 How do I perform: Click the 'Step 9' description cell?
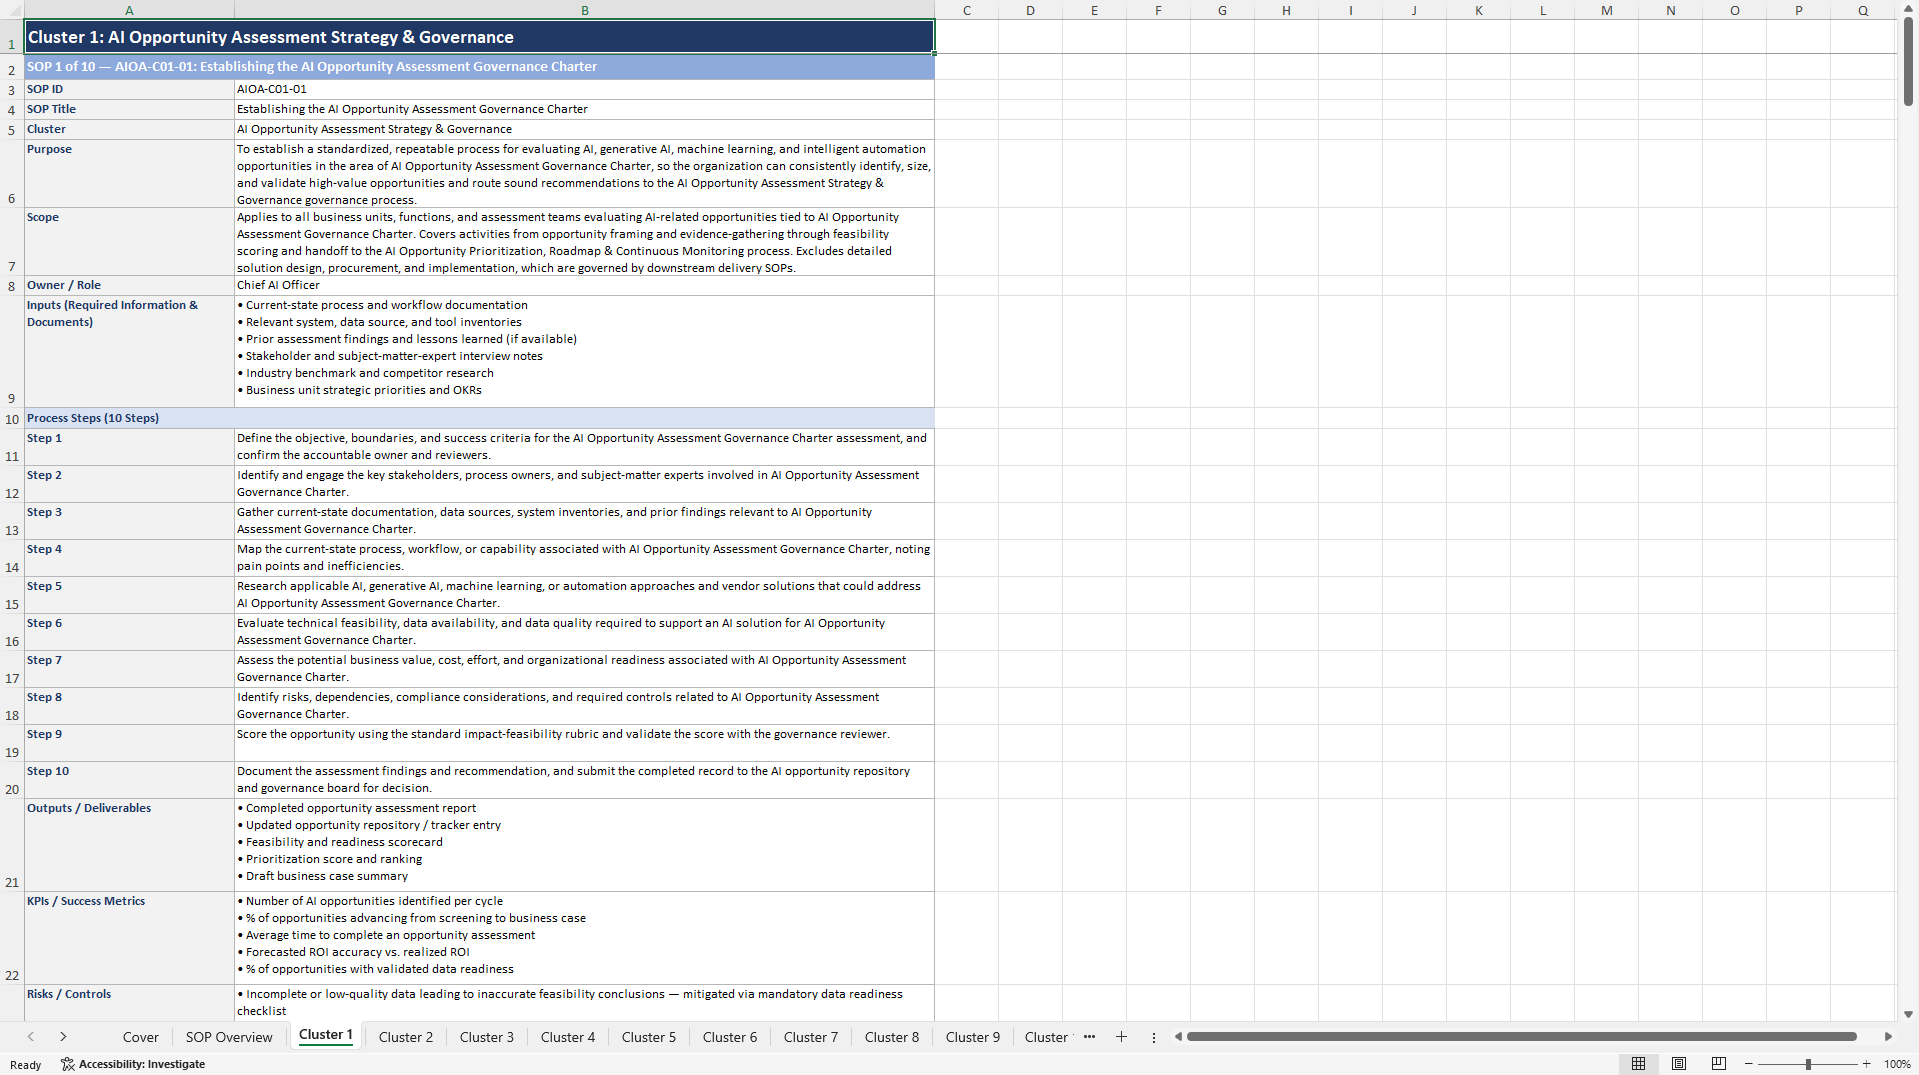click(585, 743)
